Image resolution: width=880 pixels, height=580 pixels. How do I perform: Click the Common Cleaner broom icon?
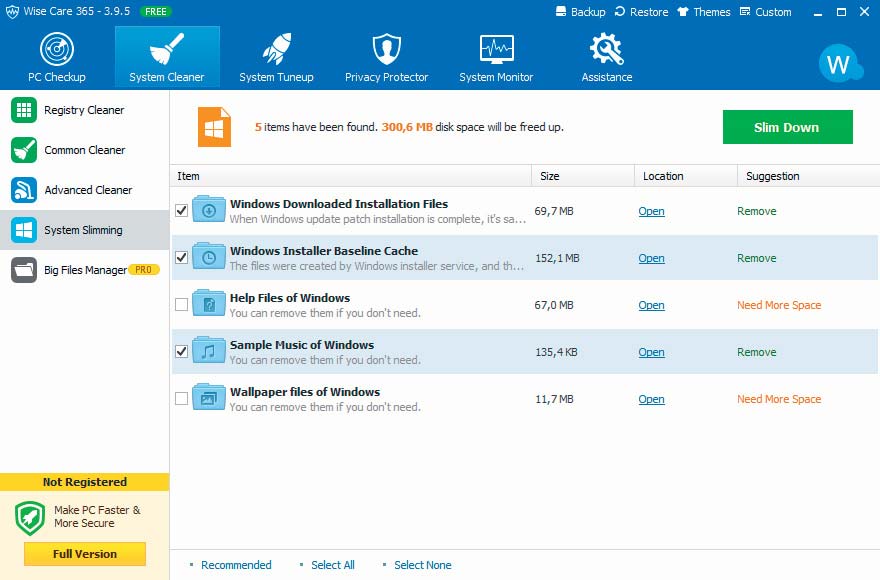tap(24, 150)
